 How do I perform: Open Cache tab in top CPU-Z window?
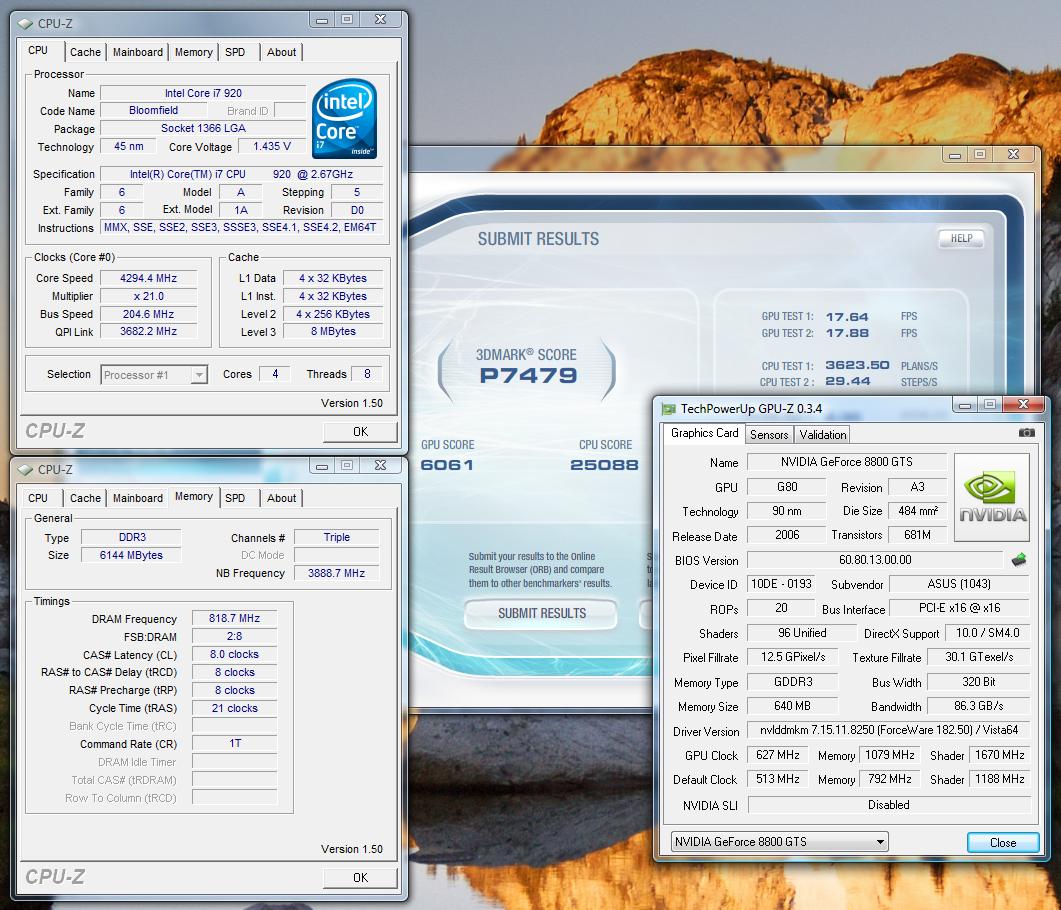coord(85,52)
